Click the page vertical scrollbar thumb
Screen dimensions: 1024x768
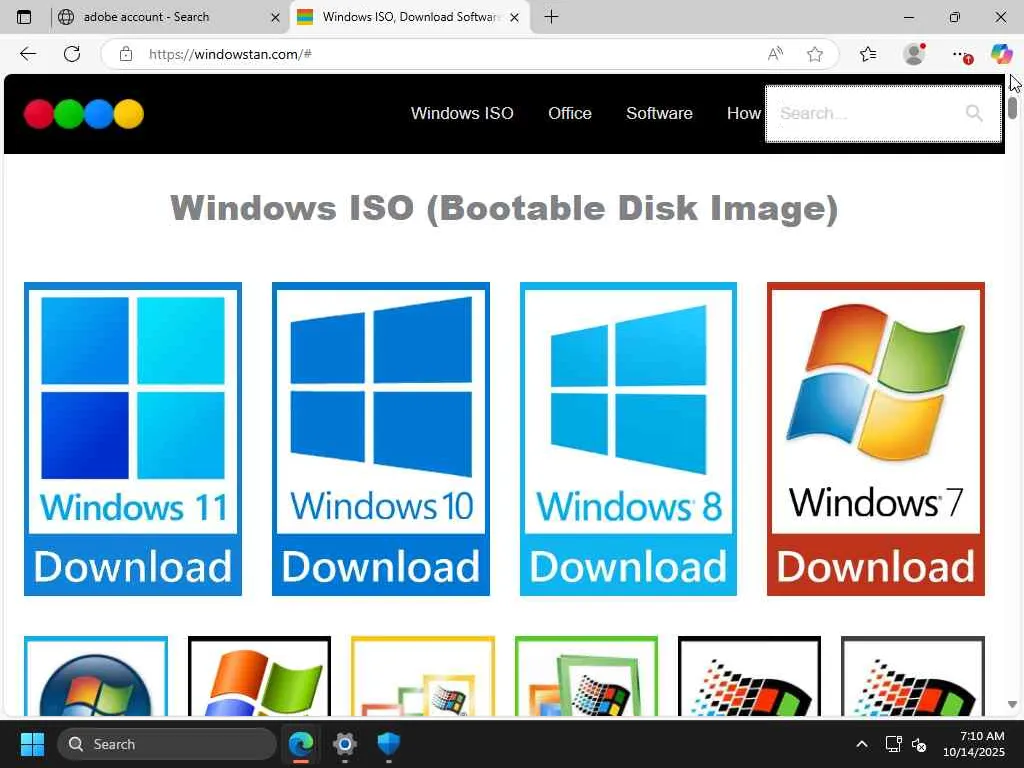pos(1012,107)
